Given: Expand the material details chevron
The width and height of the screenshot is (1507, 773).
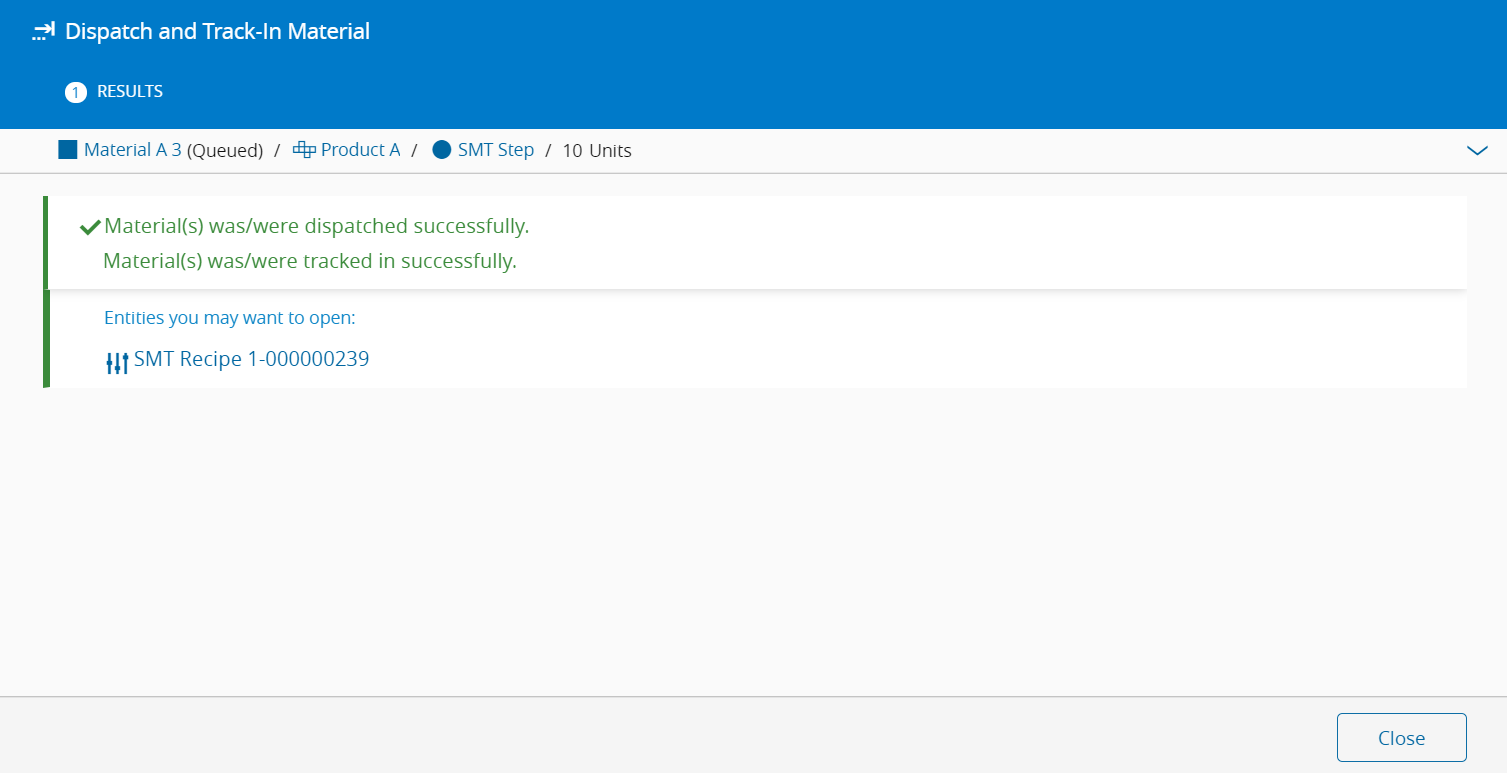Looking at the screenshot, I should 1477,151.
